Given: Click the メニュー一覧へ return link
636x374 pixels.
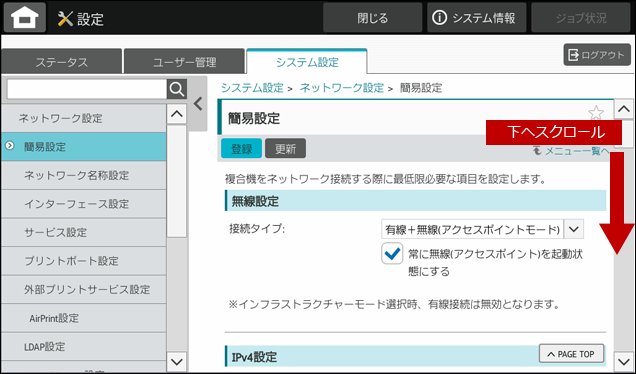Looking at the screenshot, I should click(x=572, y=151).
